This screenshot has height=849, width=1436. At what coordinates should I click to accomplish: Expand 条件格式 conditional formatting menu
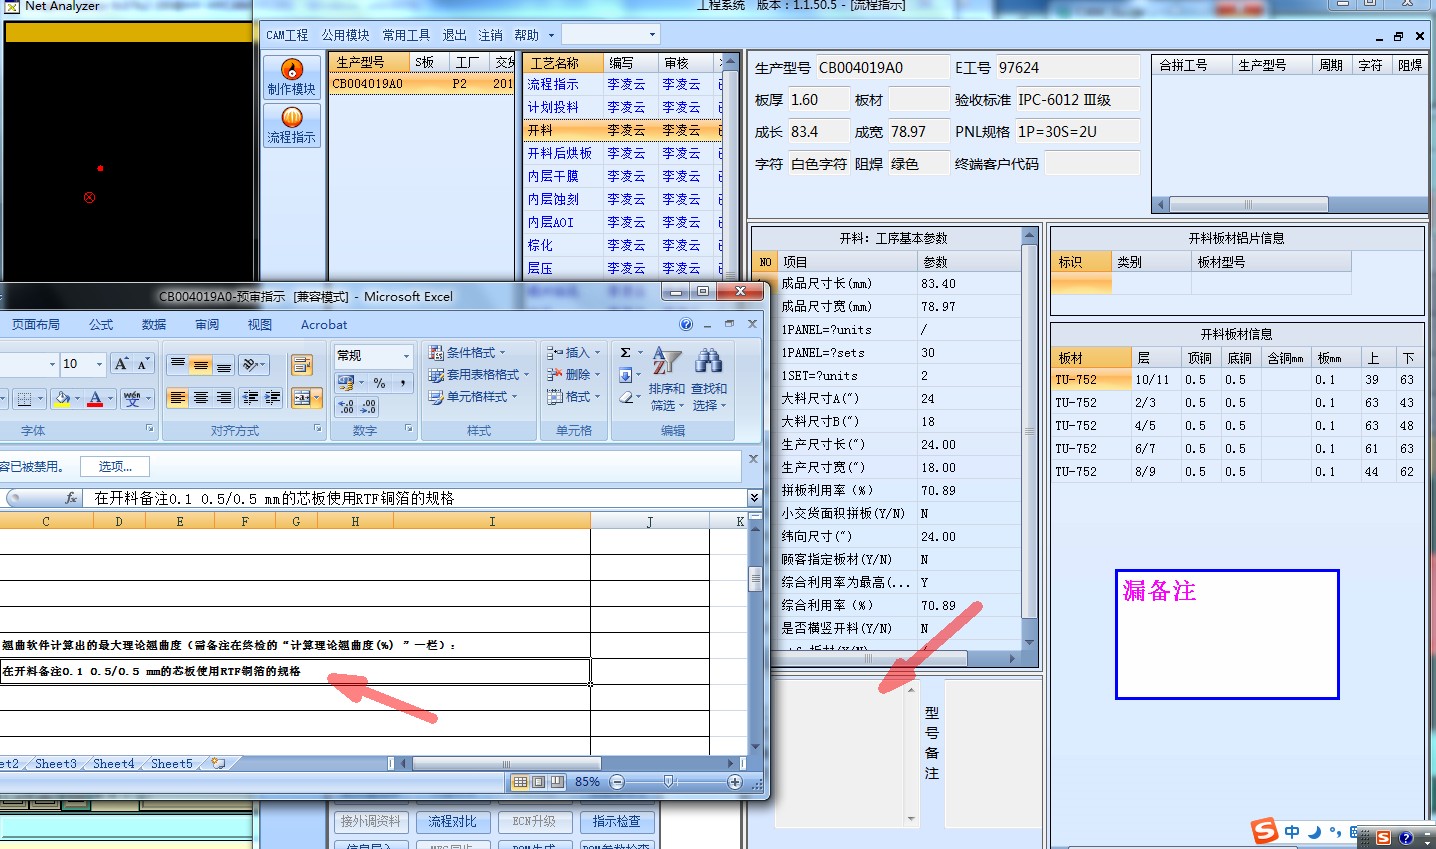point(466,353)
